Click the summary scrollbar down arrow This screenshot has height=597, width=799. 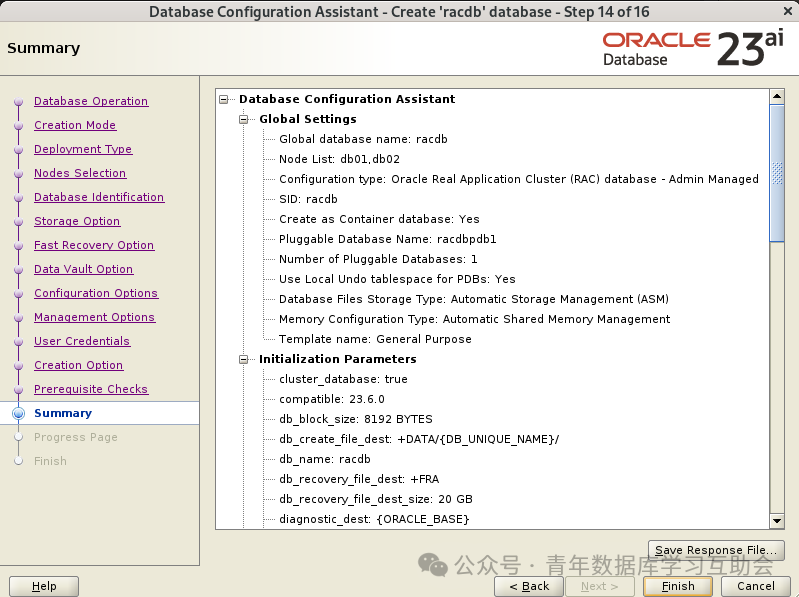click(777, 521)
